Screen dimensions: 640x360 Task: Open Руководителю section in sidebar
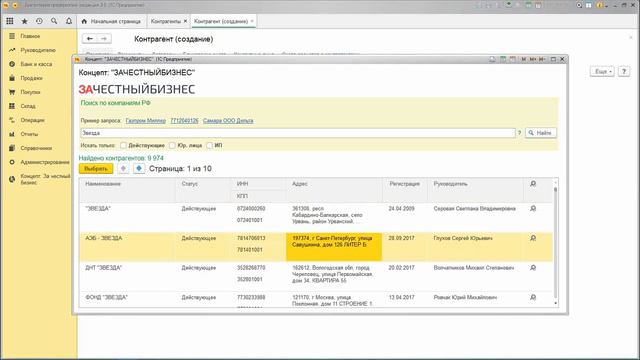coord(38,50)
